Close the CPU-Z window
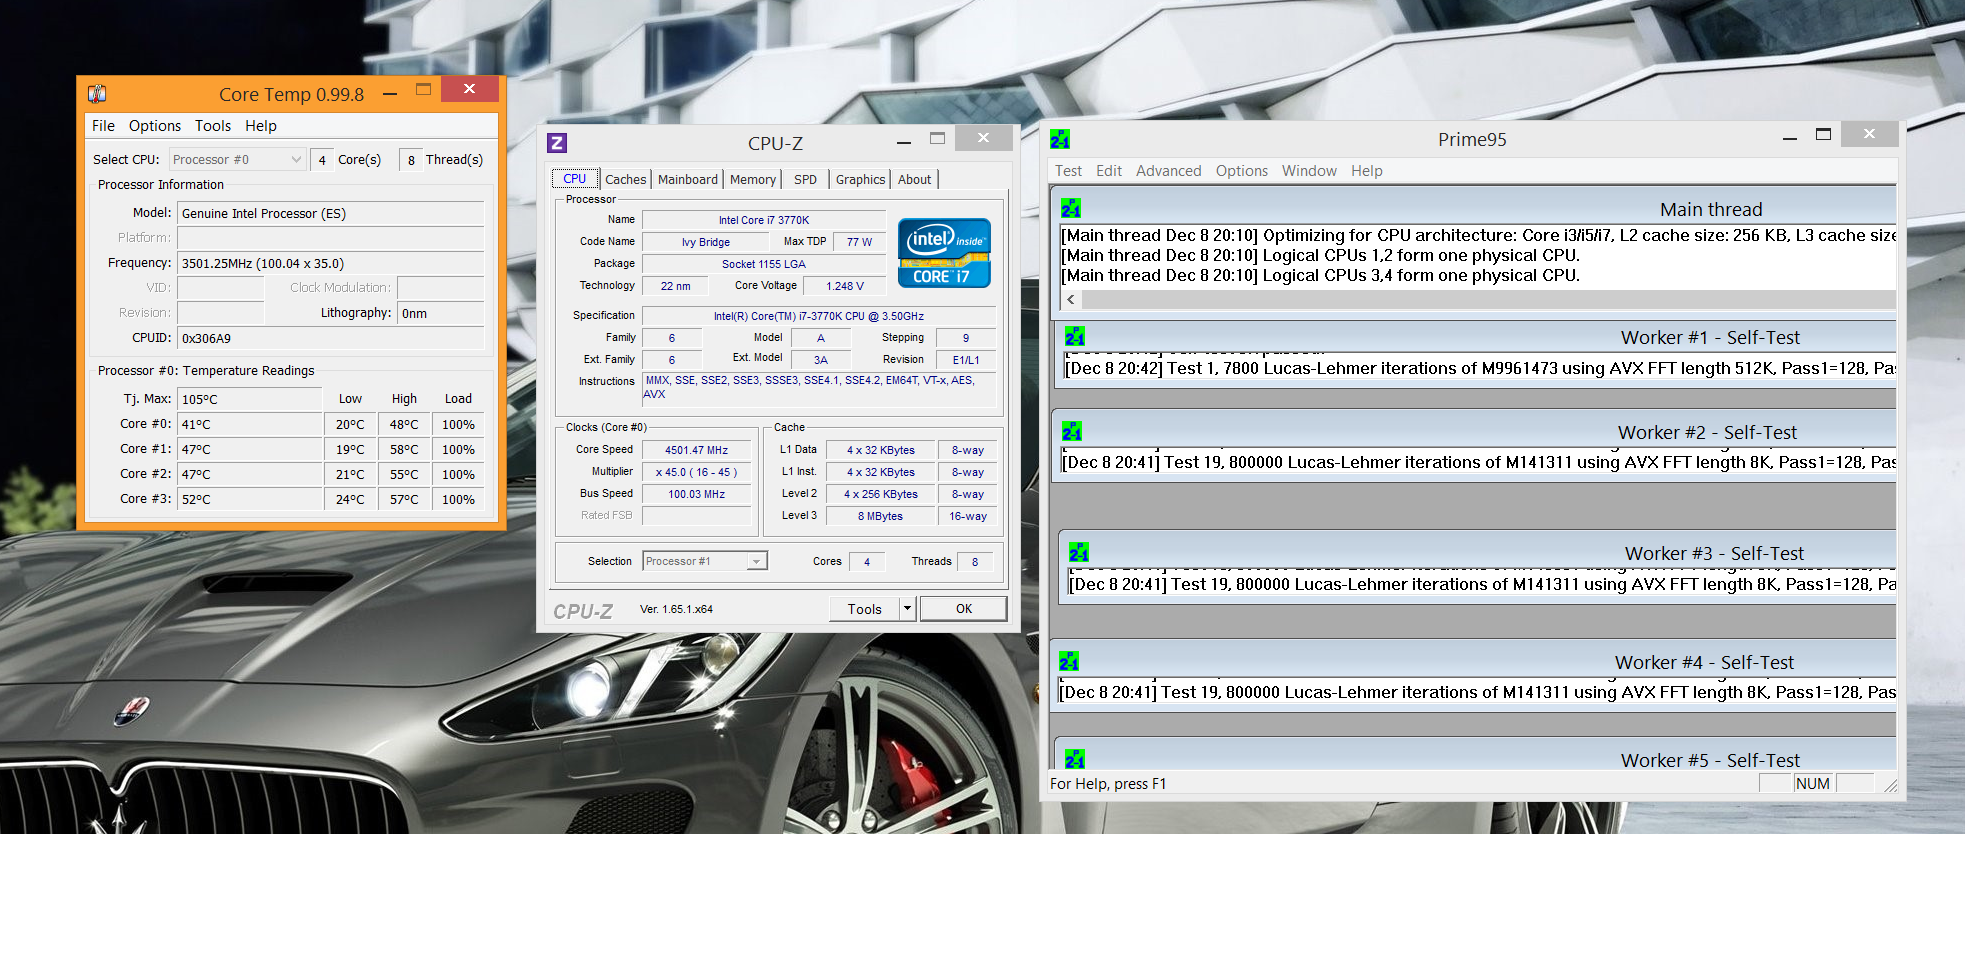 (x=984, y=138)
